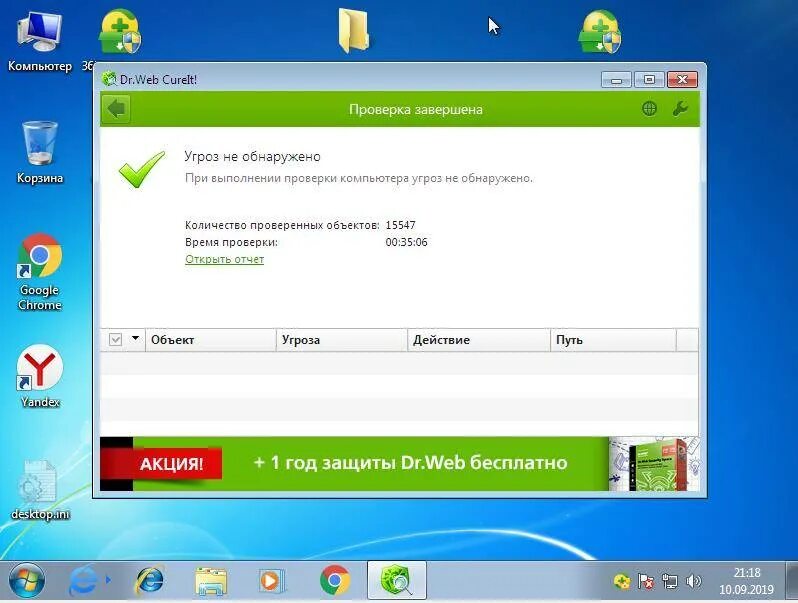Sort by the Действие column header
Screen dimensions: 798x603
[x=479, y=340]
